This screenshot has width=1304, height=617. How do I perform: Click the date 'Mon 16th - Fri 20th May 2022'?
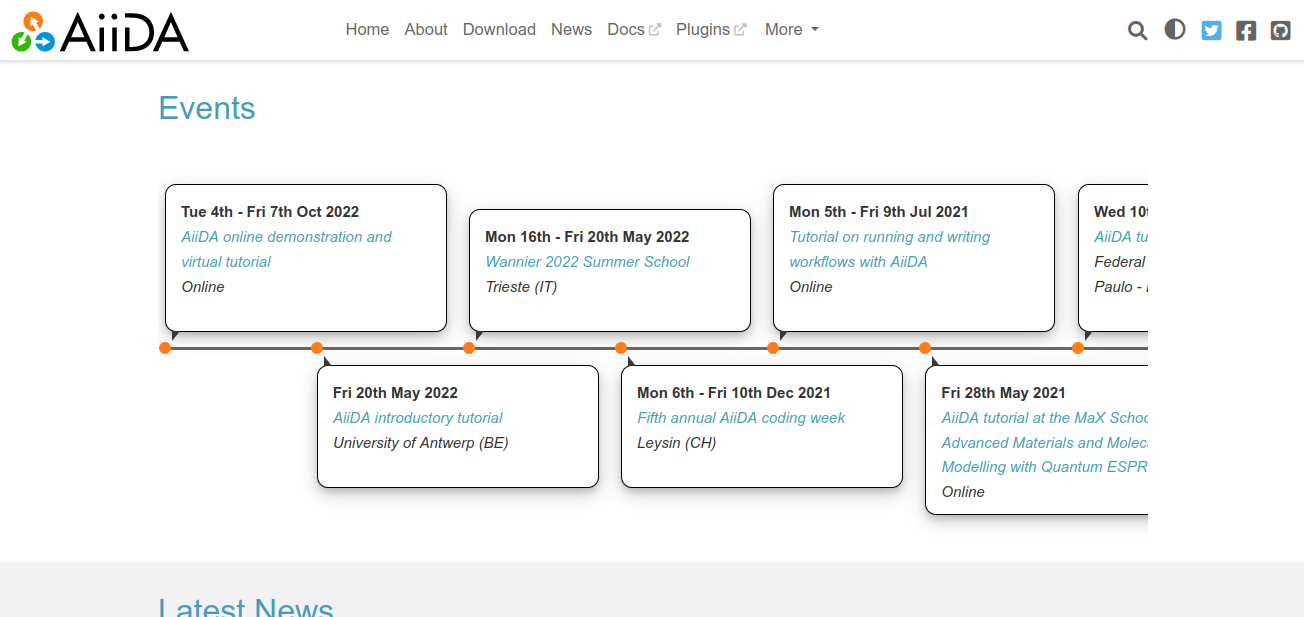(x=587, y=237)
